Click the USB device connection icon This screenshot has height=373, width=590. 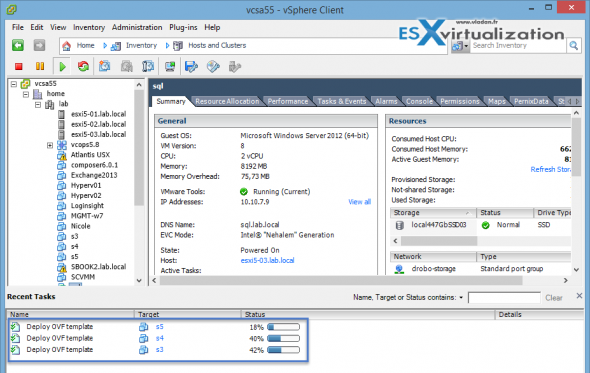click(235, 67)
